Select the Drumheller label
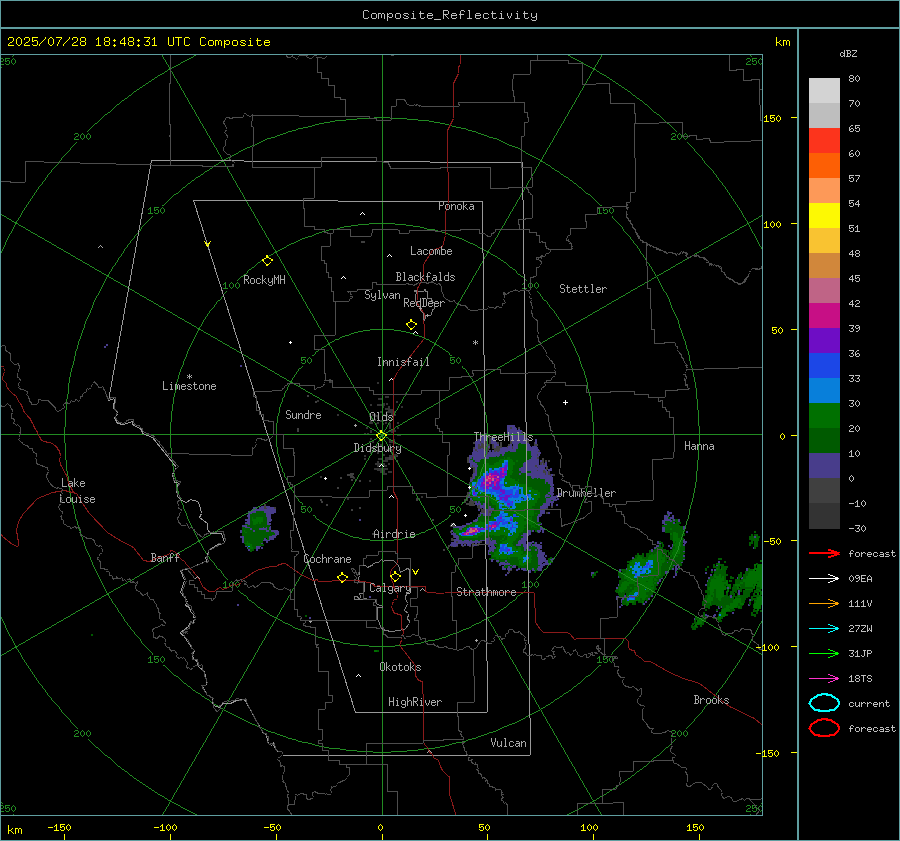The image size is (900, 841). [x=586, y=493]
